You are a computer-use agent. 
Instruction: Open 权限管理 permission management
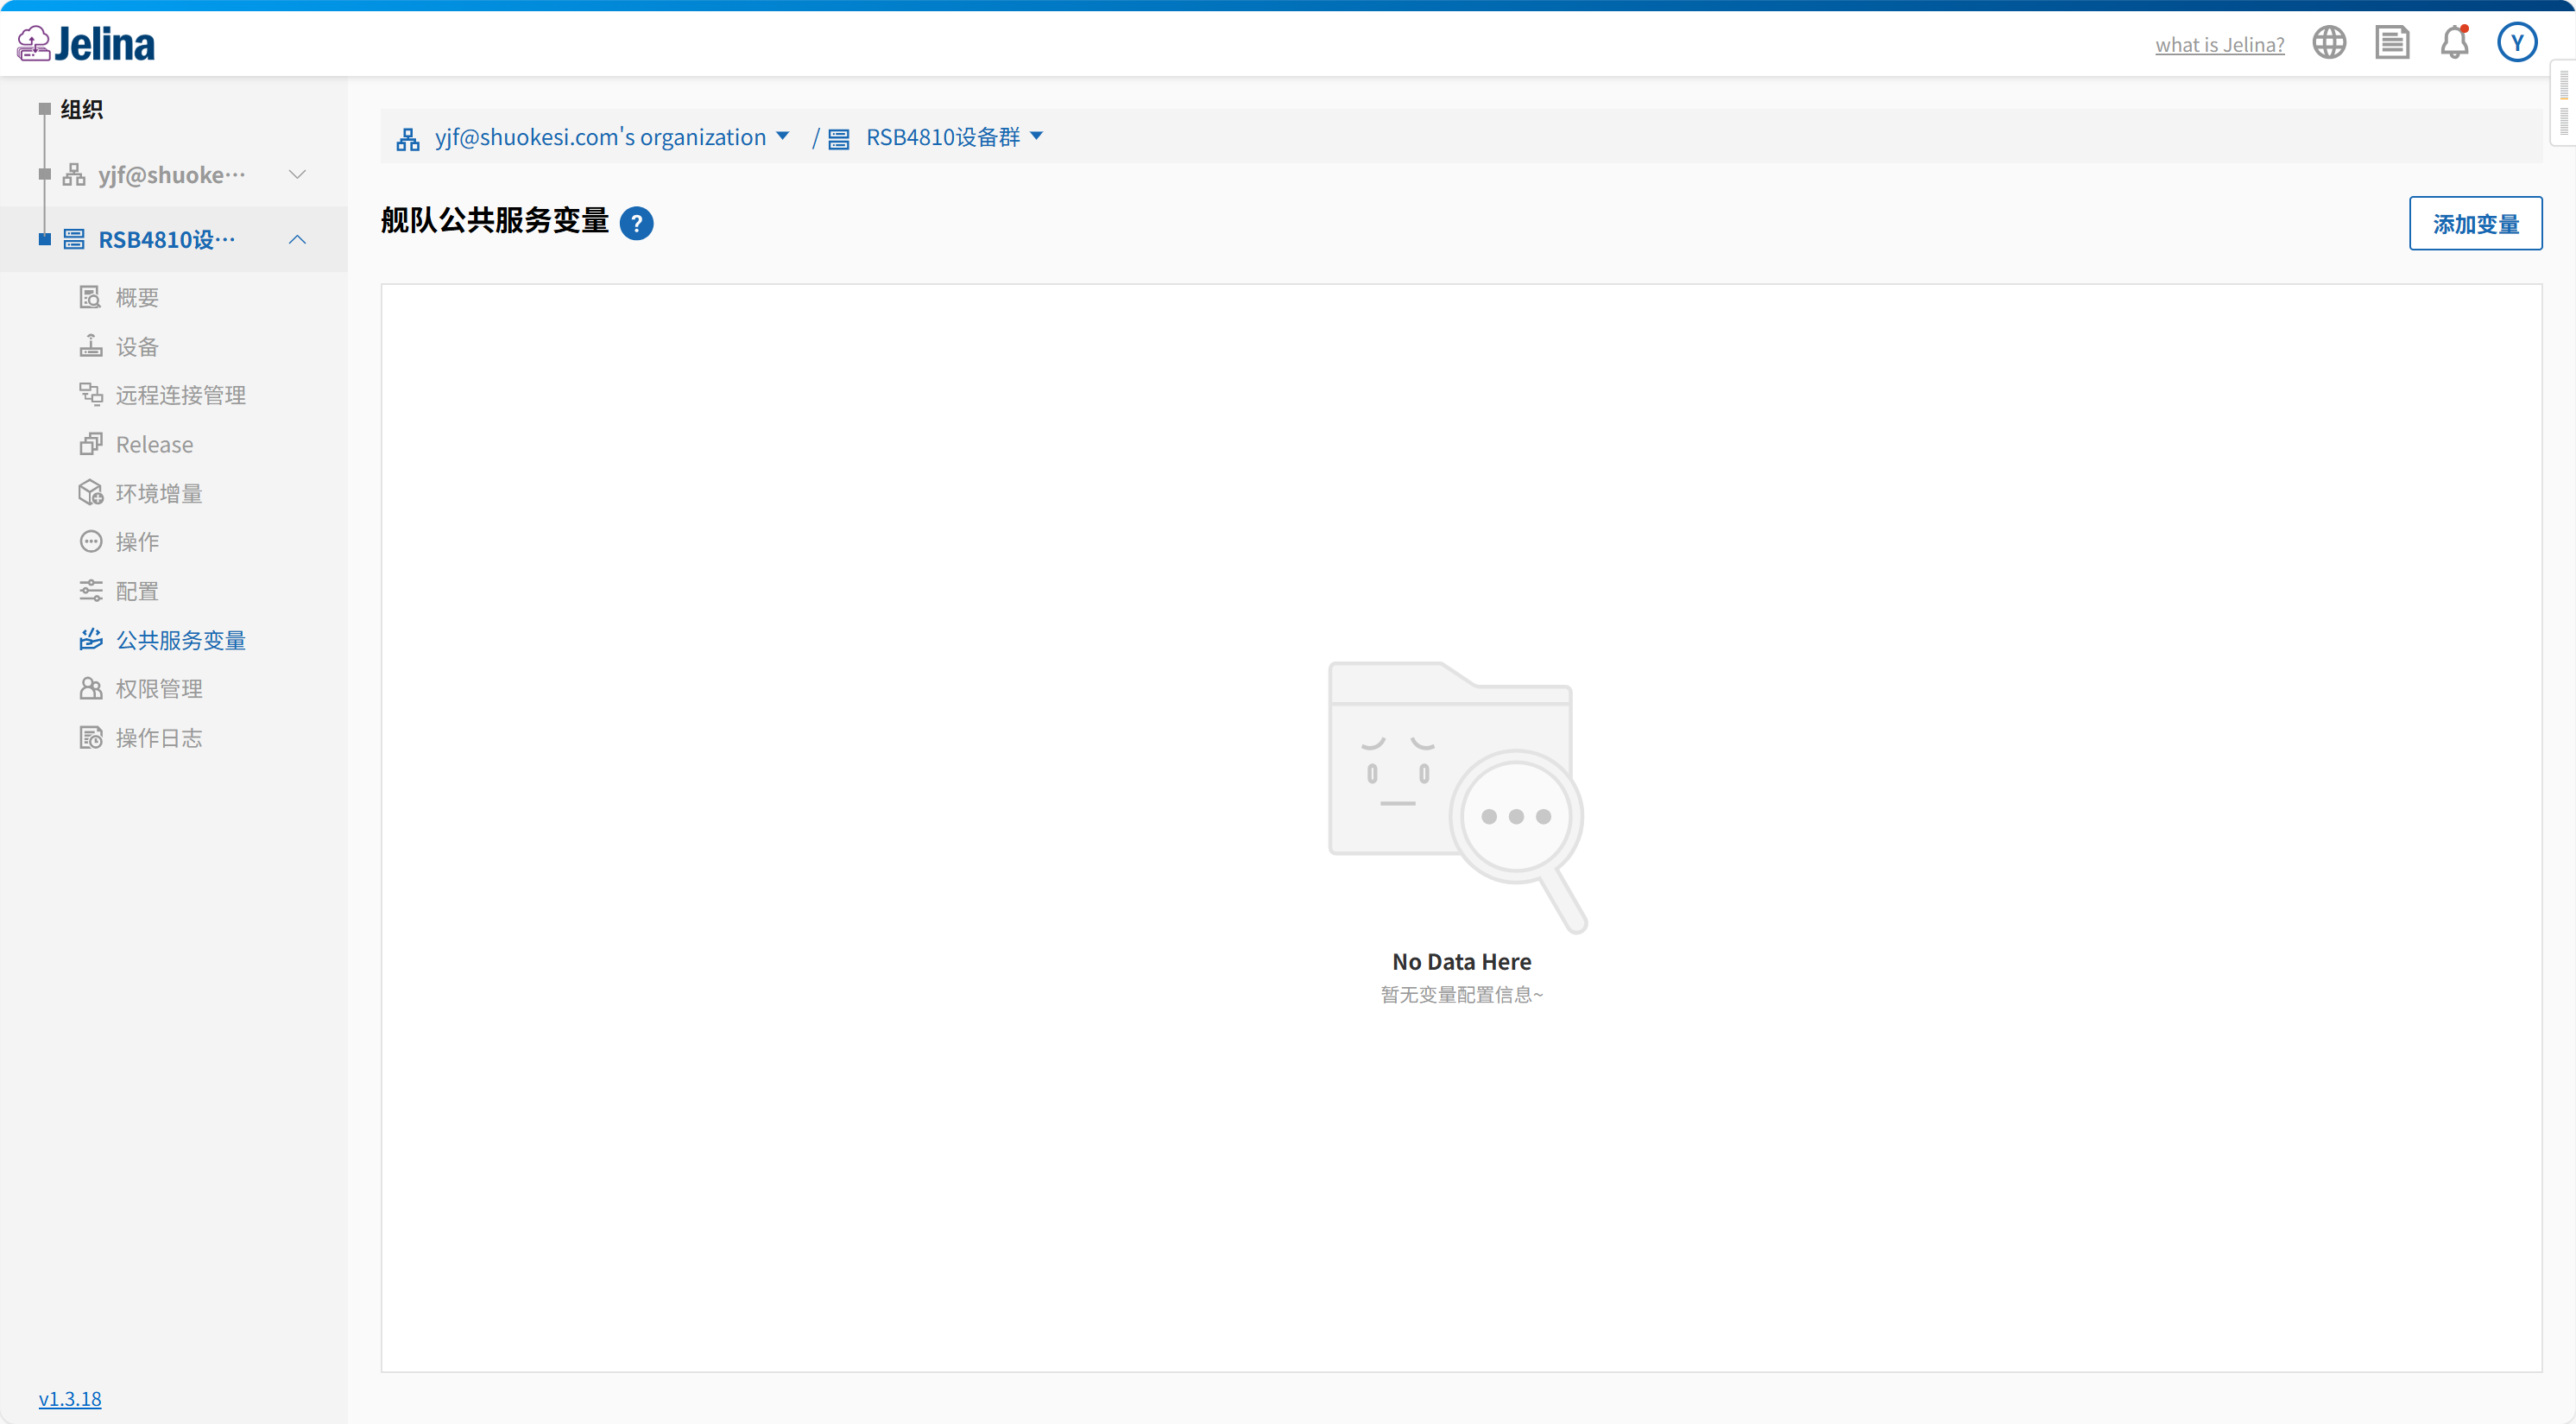(x=158, y=689)
